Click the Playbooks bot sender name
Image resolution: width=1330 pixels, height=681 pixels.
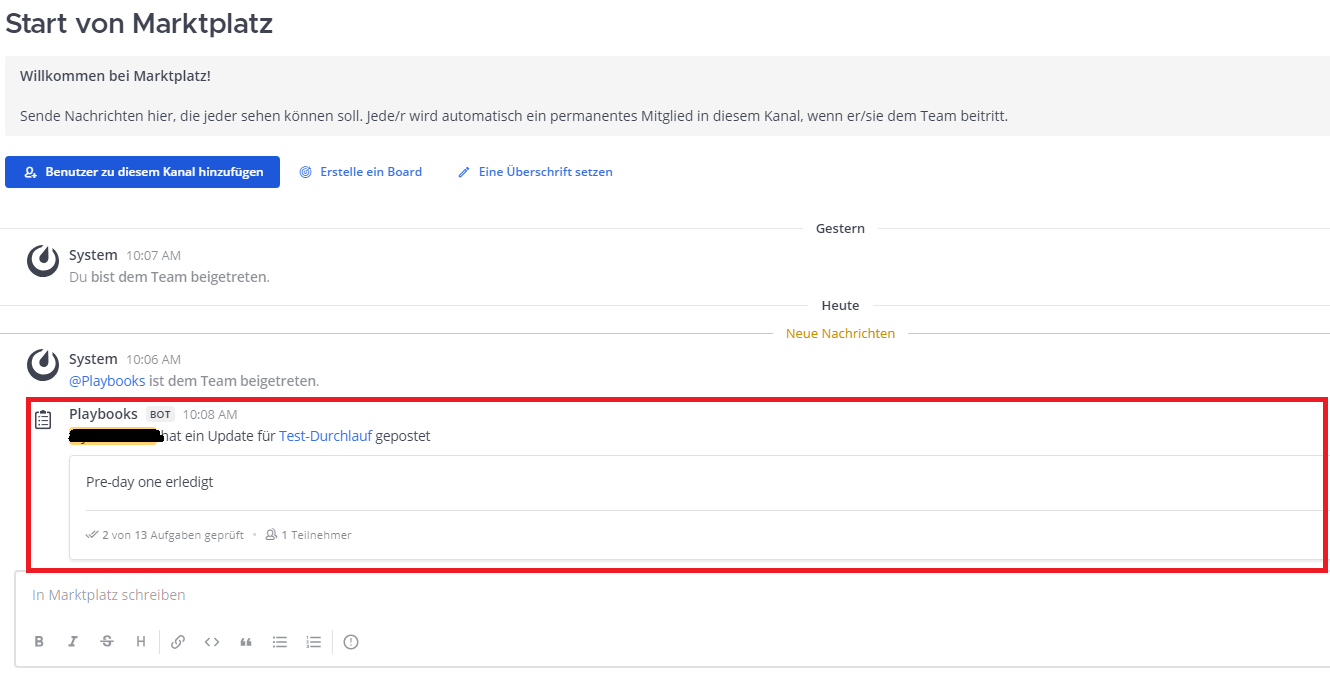coord(103,414)
